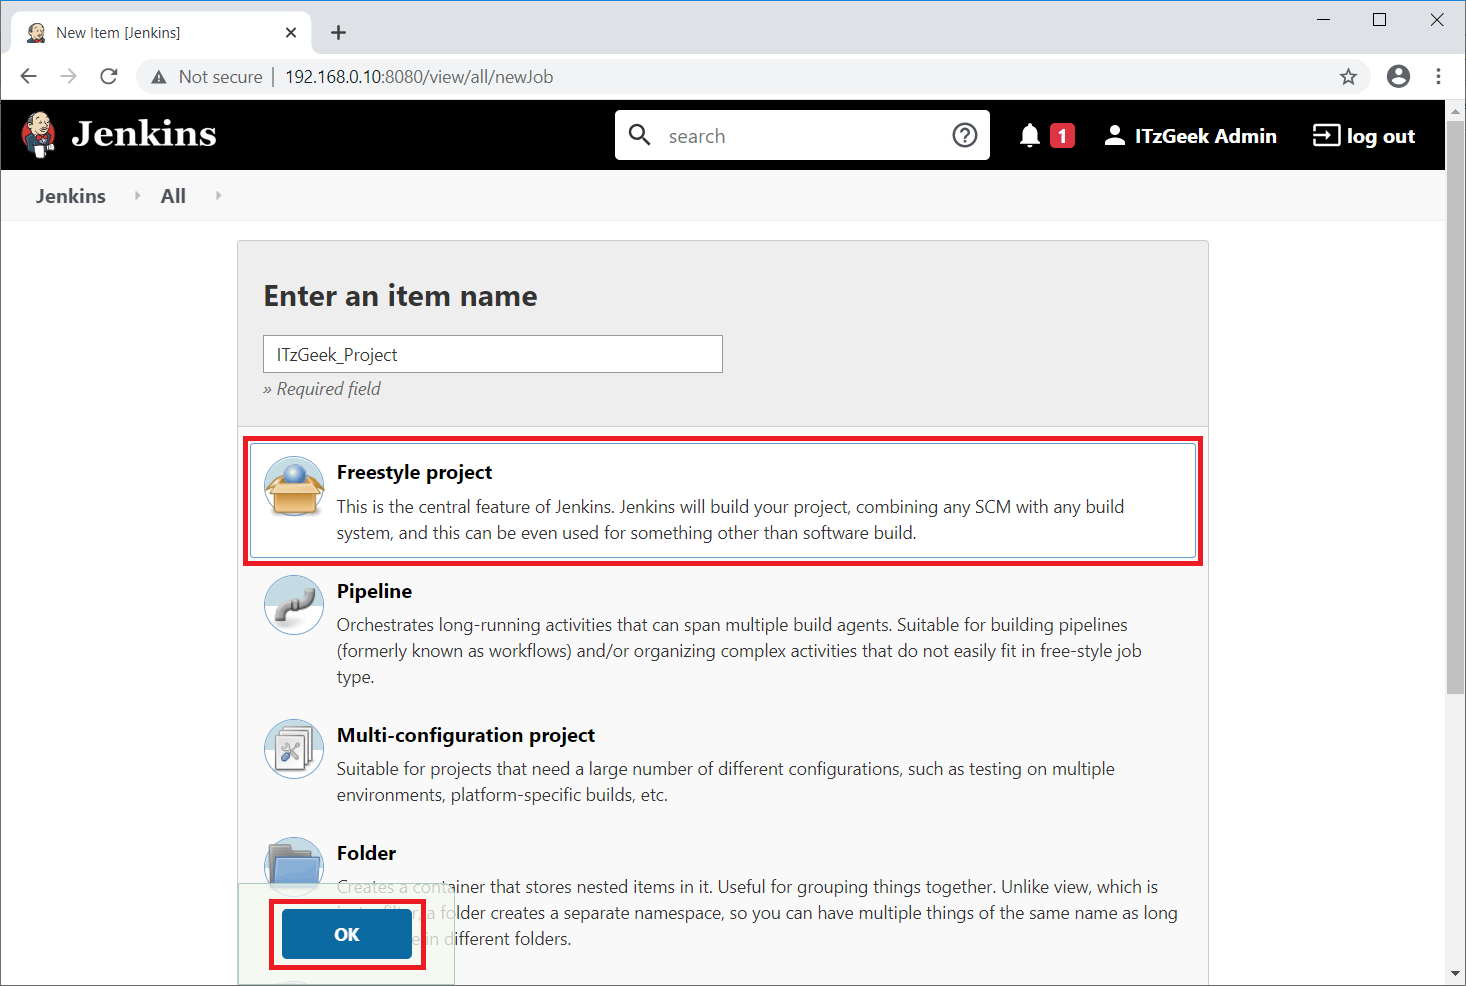Go to Jenkins breadcrumb link
The image size is (1466, 986).
coord(71,196)
